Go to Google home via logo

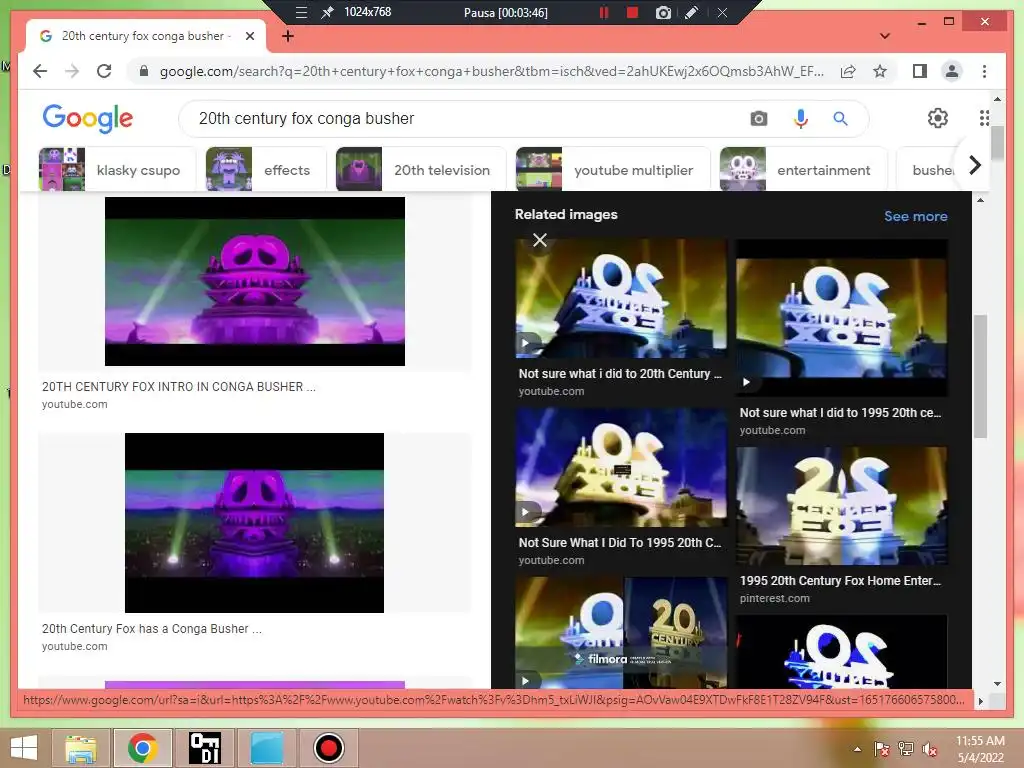point(88,118)
